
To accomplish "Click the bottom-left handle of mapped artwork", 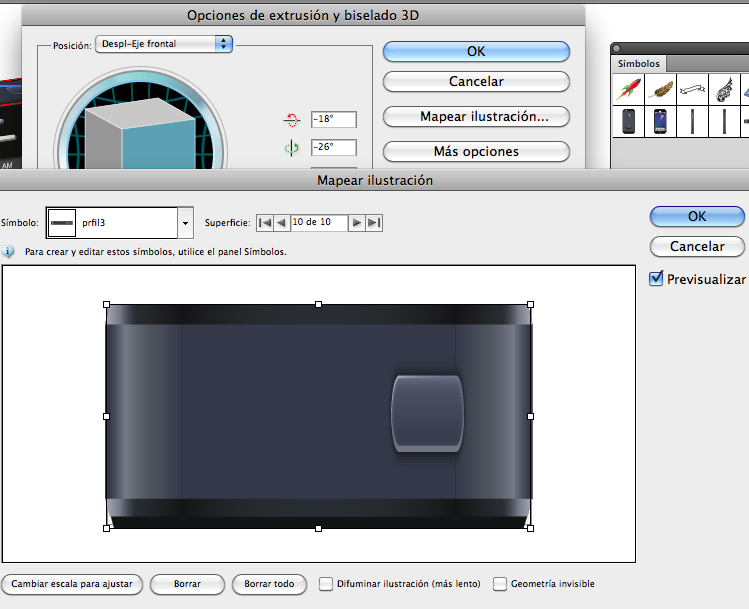I will (x=107, y=528).
